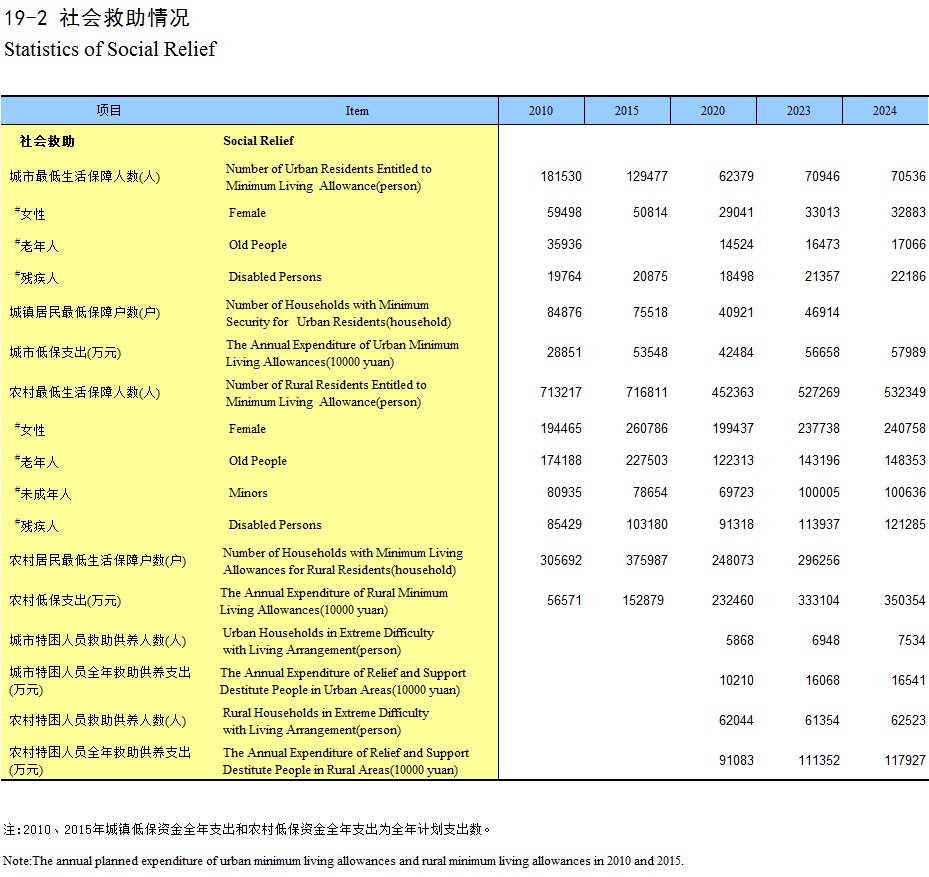The width and height of the screenshot is (929, 877).
Task: Select the '未成年人' row label
Action: tap(43, 493)
